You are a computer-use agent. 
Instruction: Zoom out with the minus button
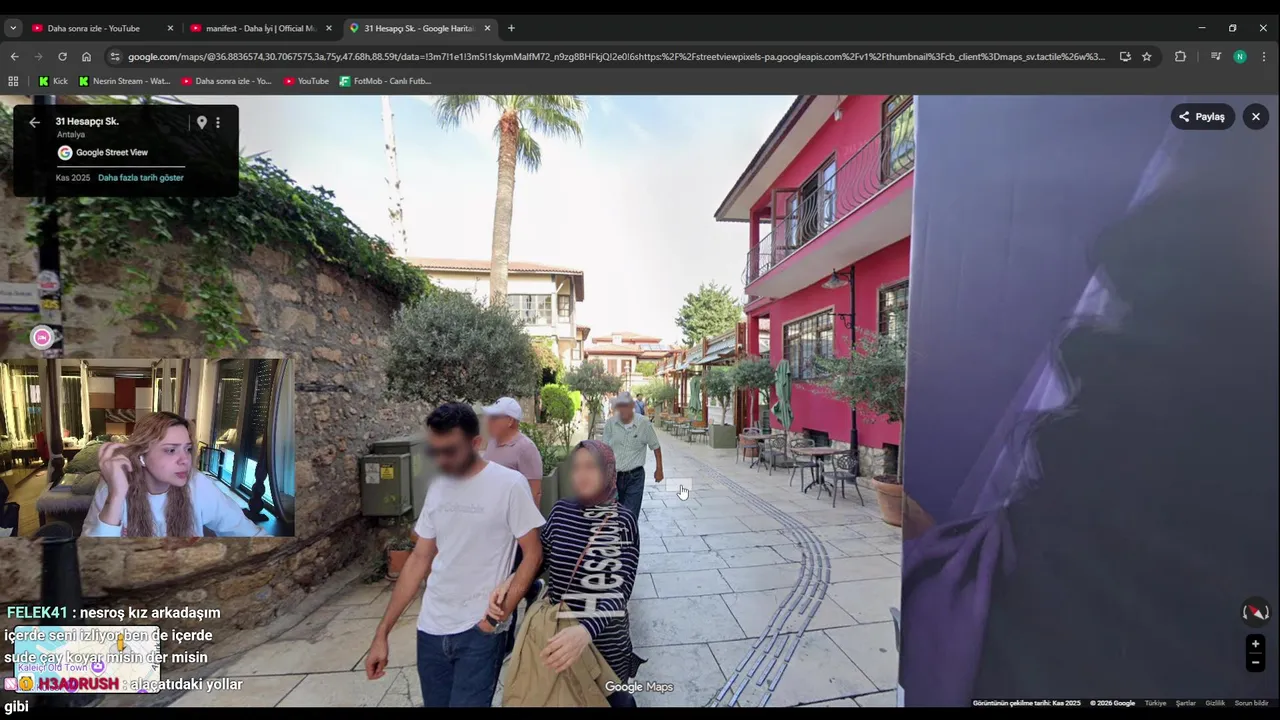click(x=1255, y=662)
